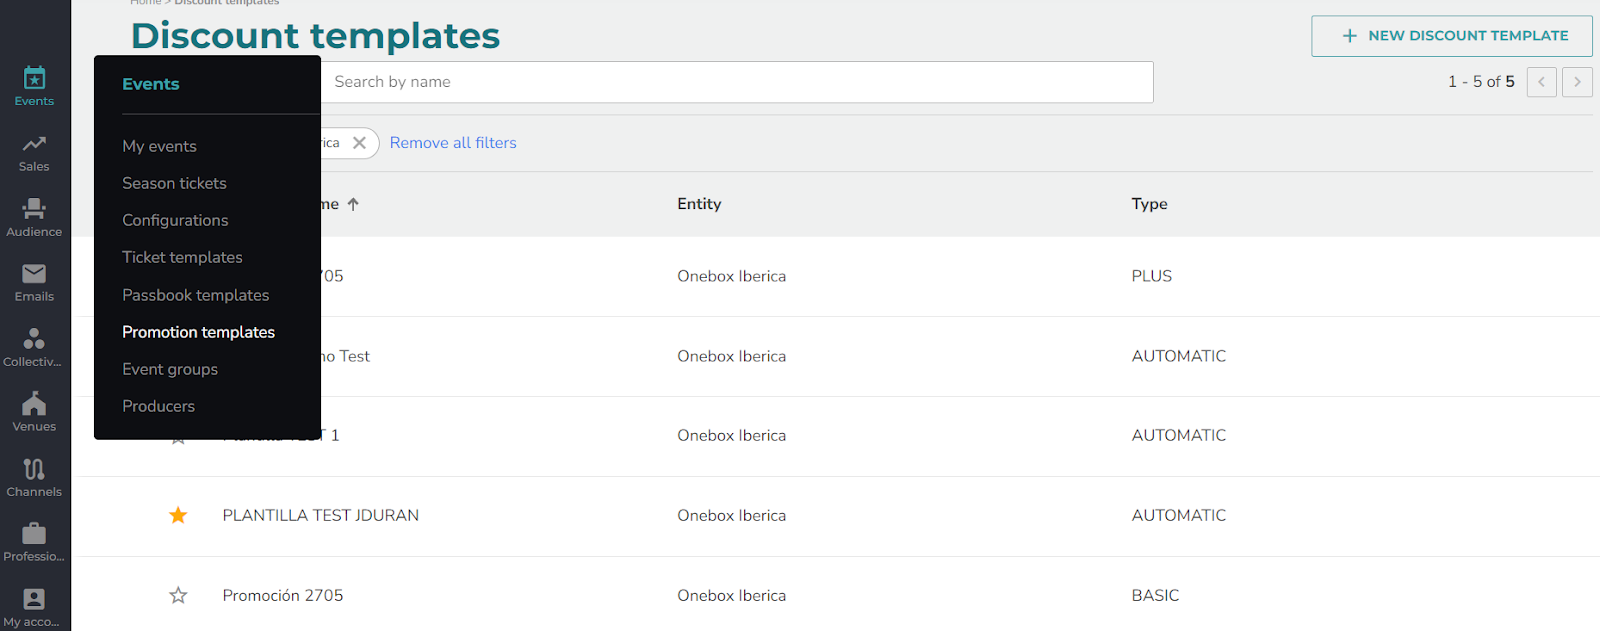
Task: Select the Emails envelope icon
Action: coord(34,273)
